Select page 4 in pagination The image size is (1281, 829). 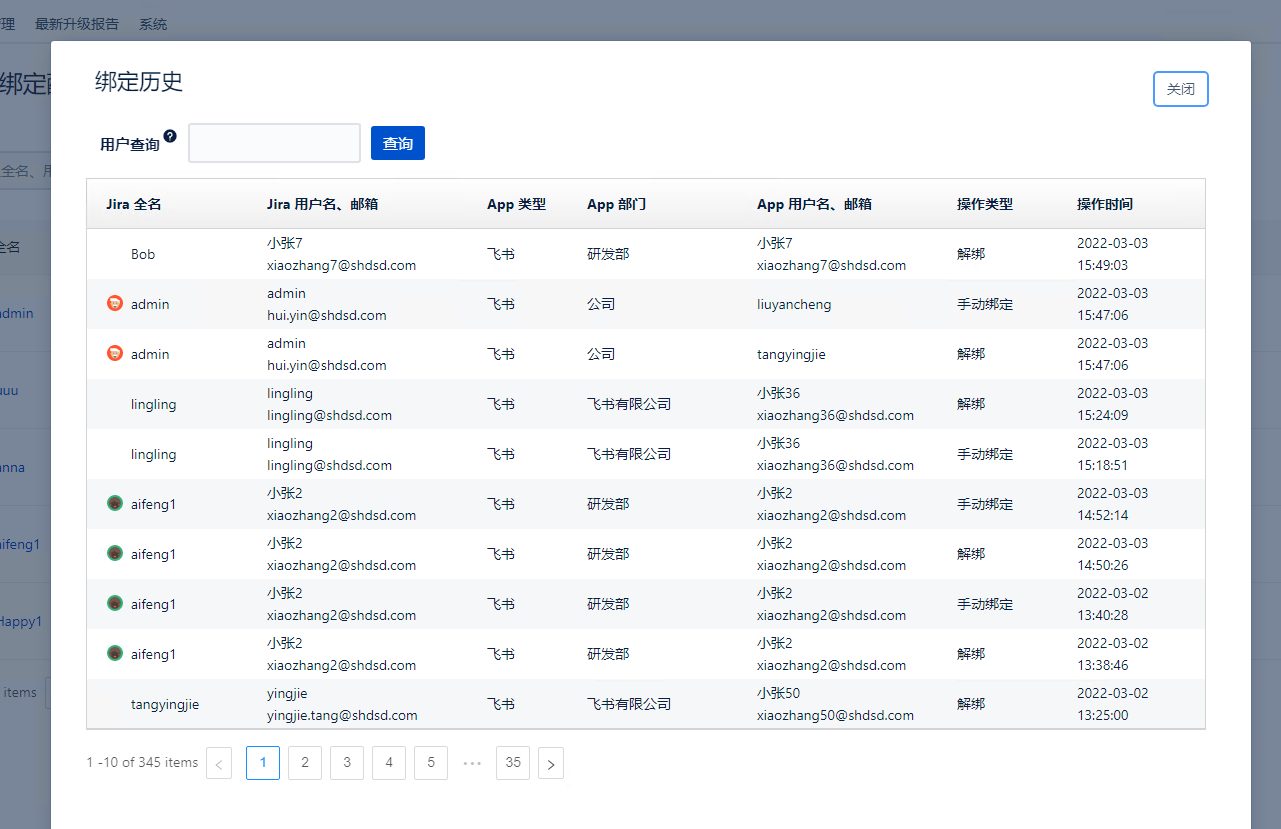[389, 763]
